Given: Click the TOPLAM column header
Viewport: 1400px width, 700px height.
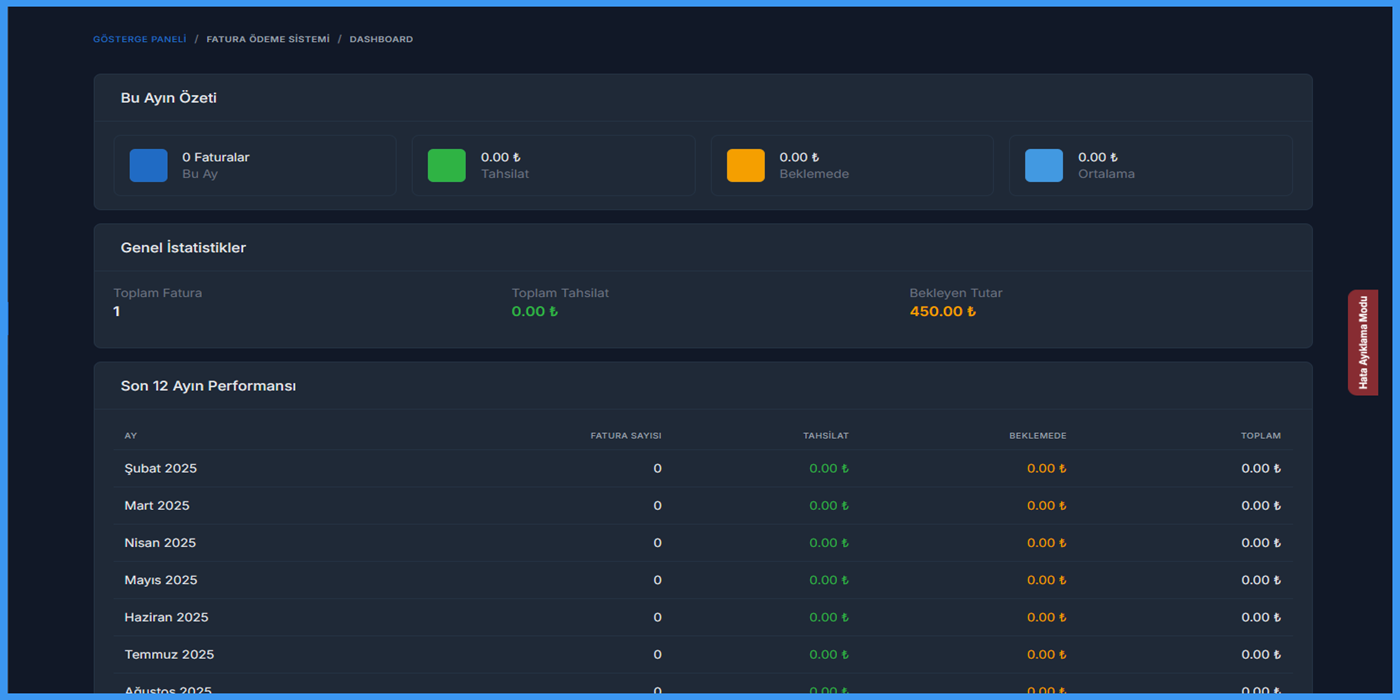Looking at the screenshot, I should [1260, 435].
